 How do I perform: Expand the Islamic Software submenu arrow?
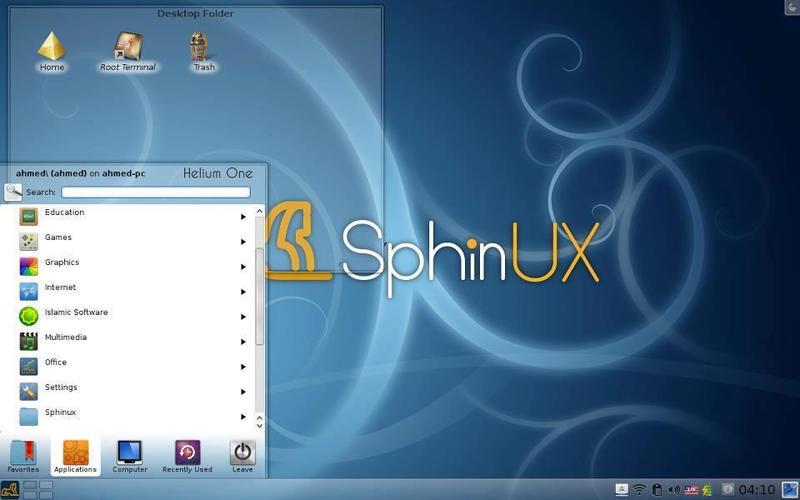(x=243, y=317)
